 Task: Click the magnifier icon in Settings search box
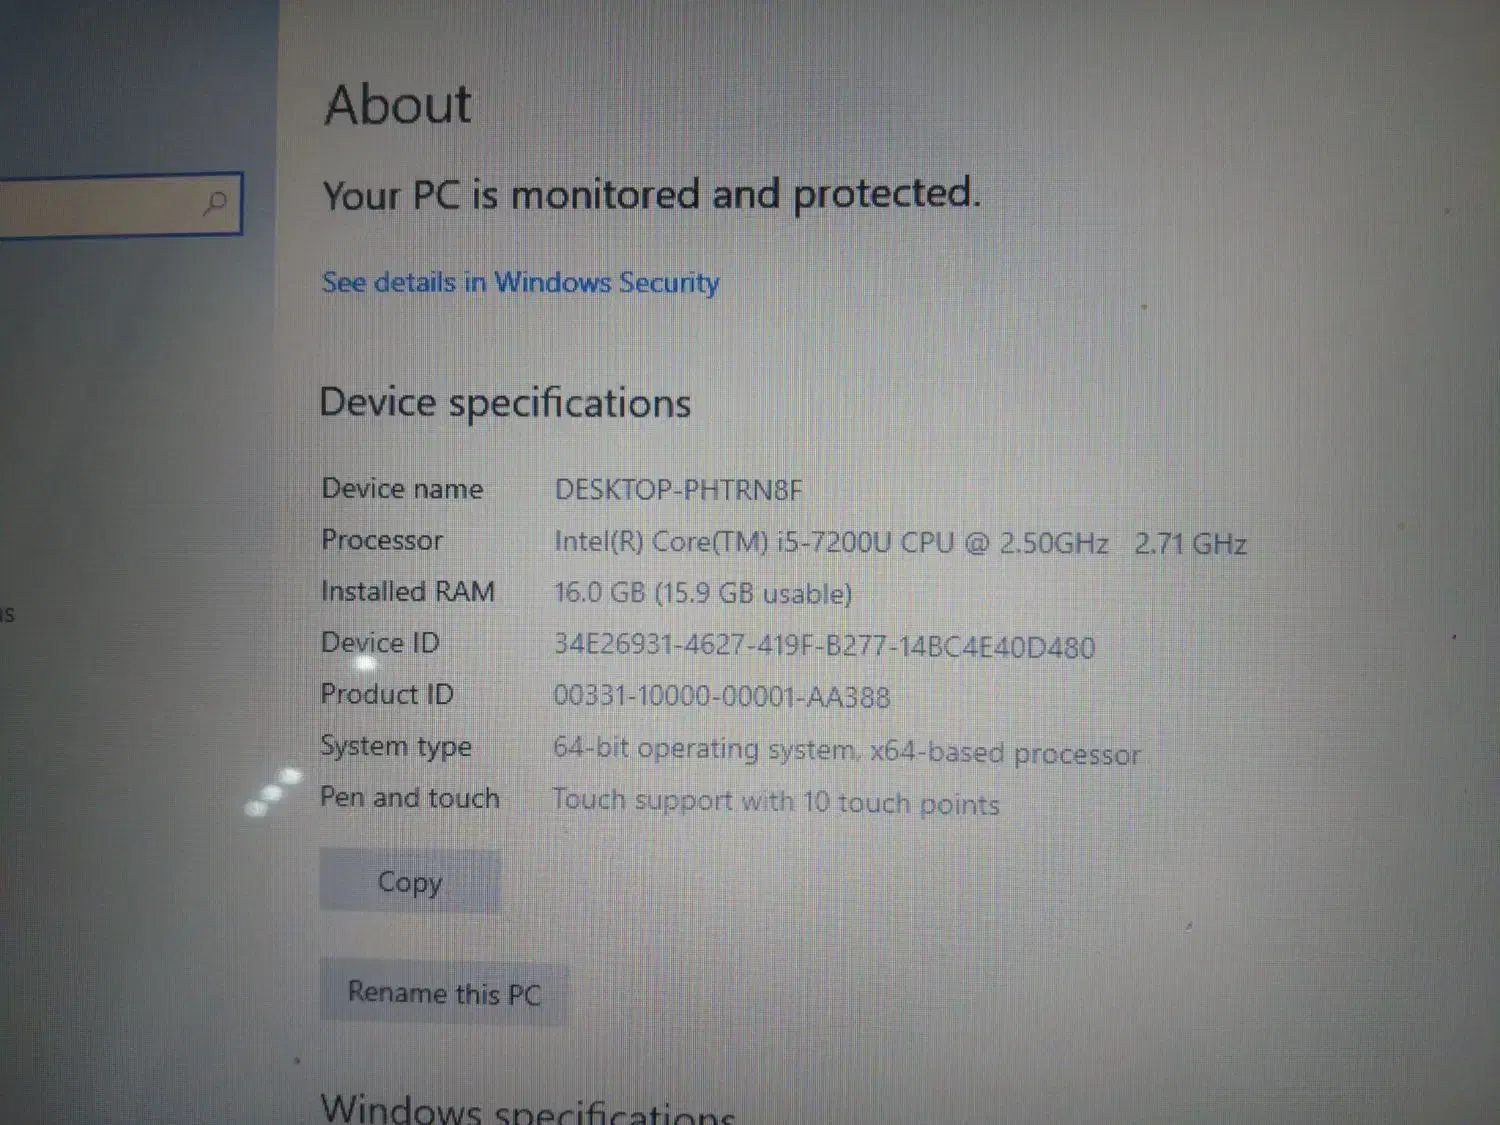pos(215,204)
